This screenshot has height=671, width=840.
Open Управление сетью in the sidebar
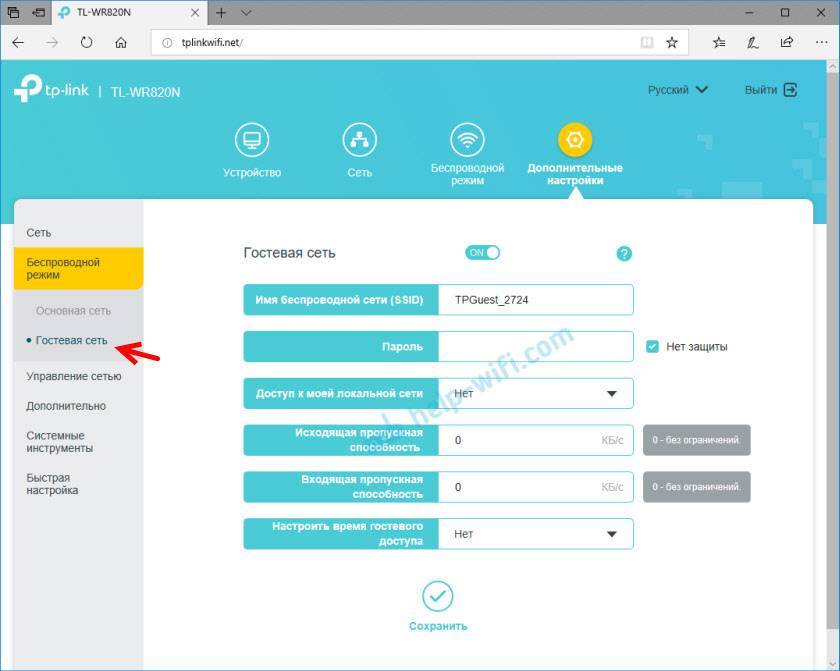[x=74, y=376]
